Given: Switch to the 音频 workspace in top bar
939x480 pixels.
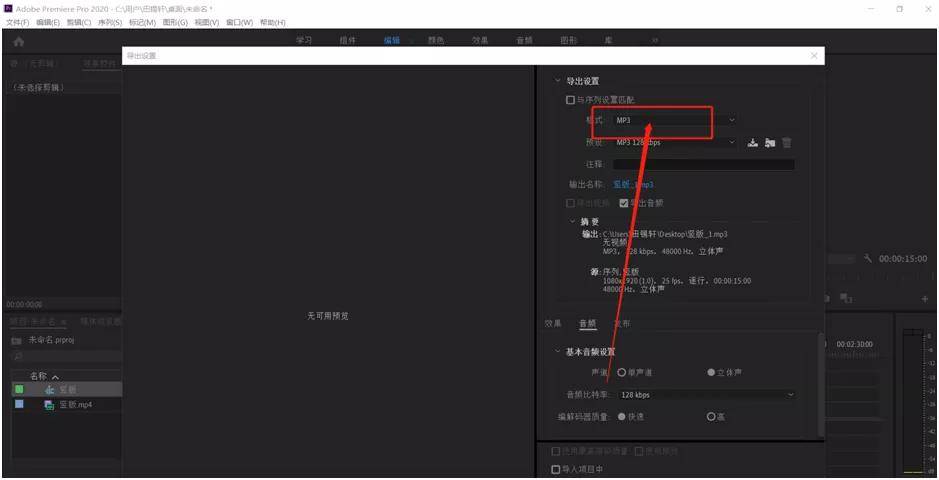Looking at the screenshot, I should [525, 41].
